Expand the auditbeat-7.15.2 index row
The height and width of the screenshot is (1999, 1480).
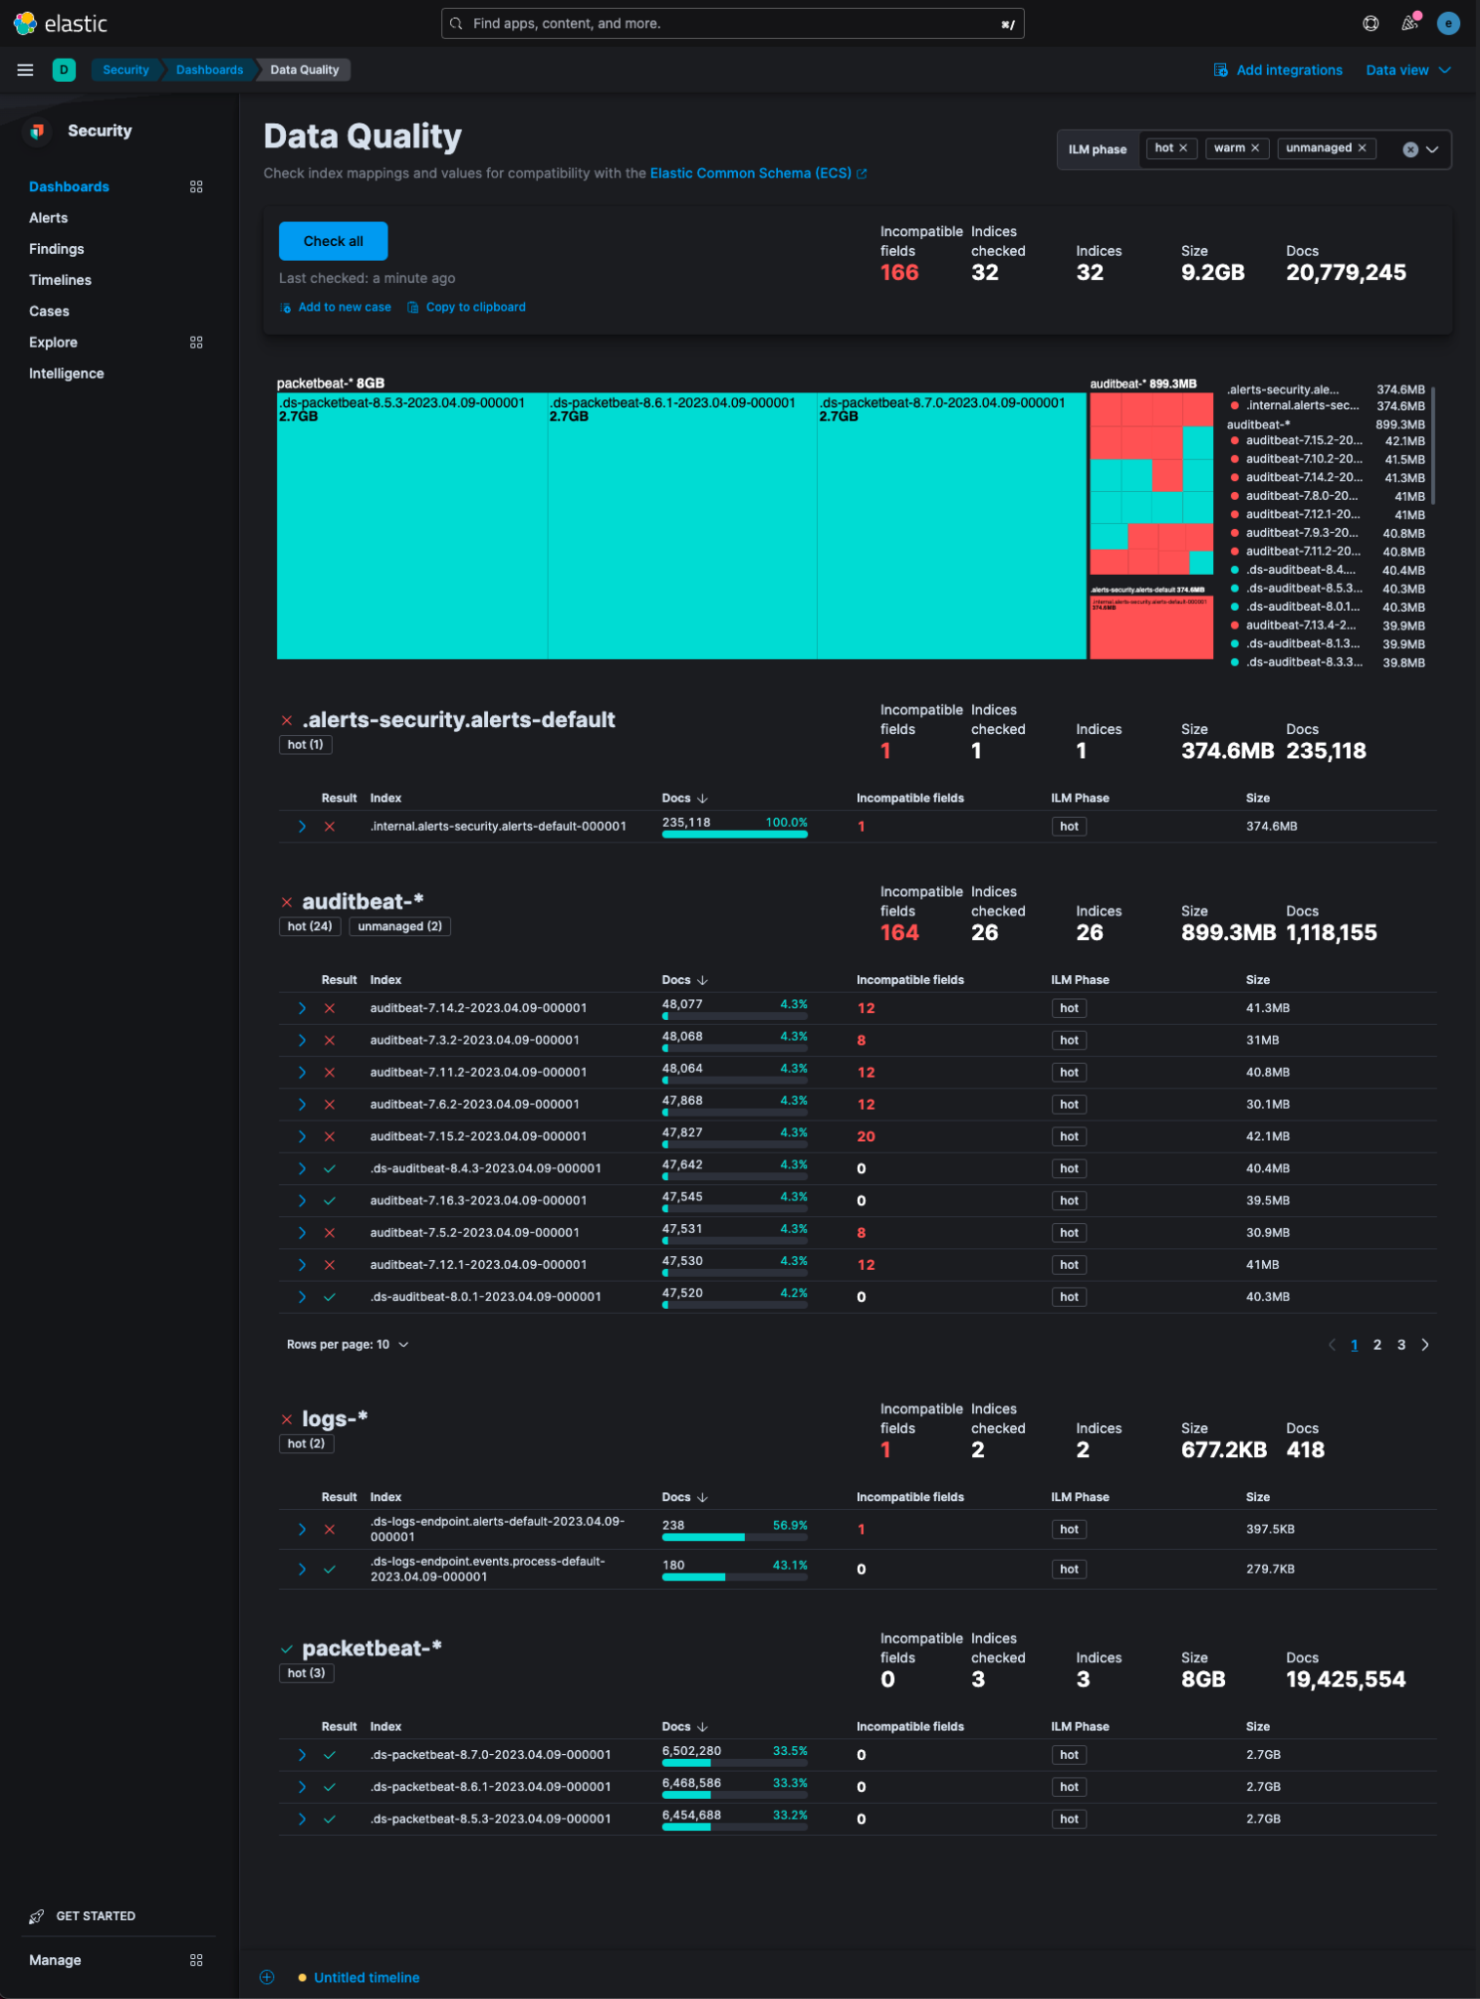(x=302, y=1136)
